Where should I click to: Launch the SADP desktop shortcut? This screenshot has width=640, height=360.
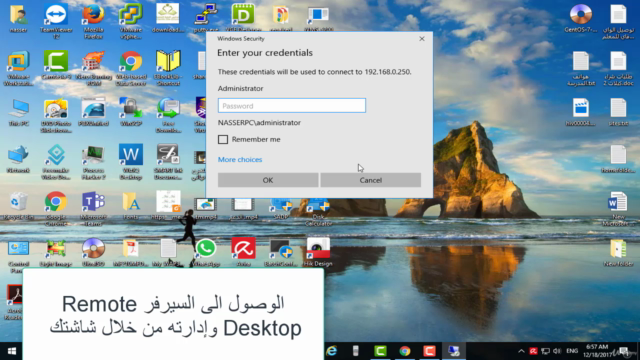tap(281, 209)
